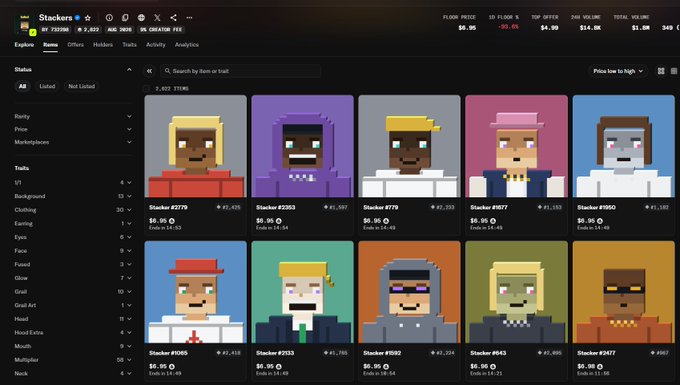Viewport: 680px width, 385px height.
Task: Expand the 1/1 trait filter
Action: [73, 183]
